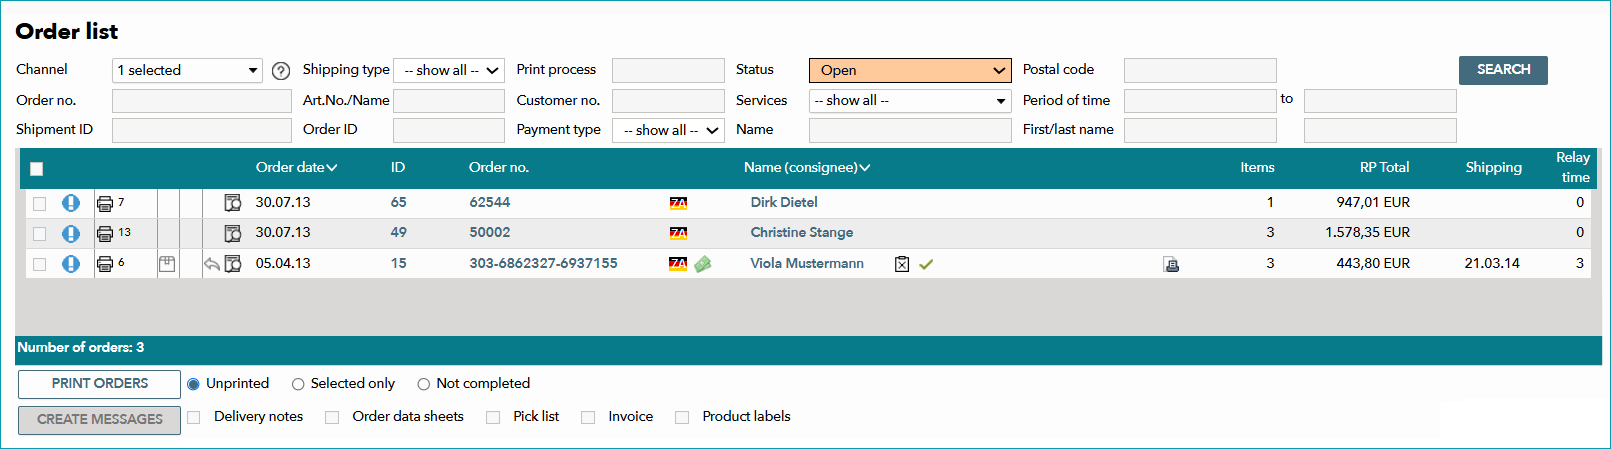Tick the checkbox for order 303-6862327-6937155

[x=39, y=265]
